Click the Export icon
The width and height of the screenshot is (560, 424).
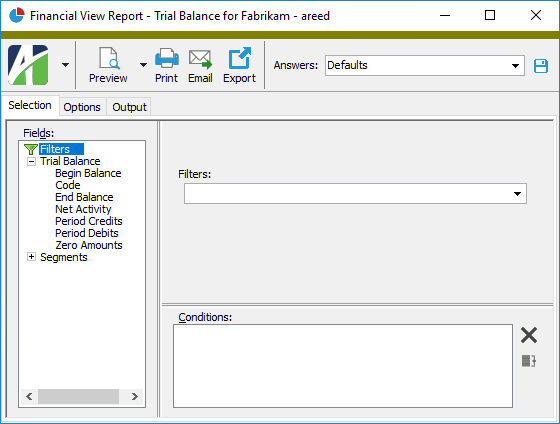240,58
